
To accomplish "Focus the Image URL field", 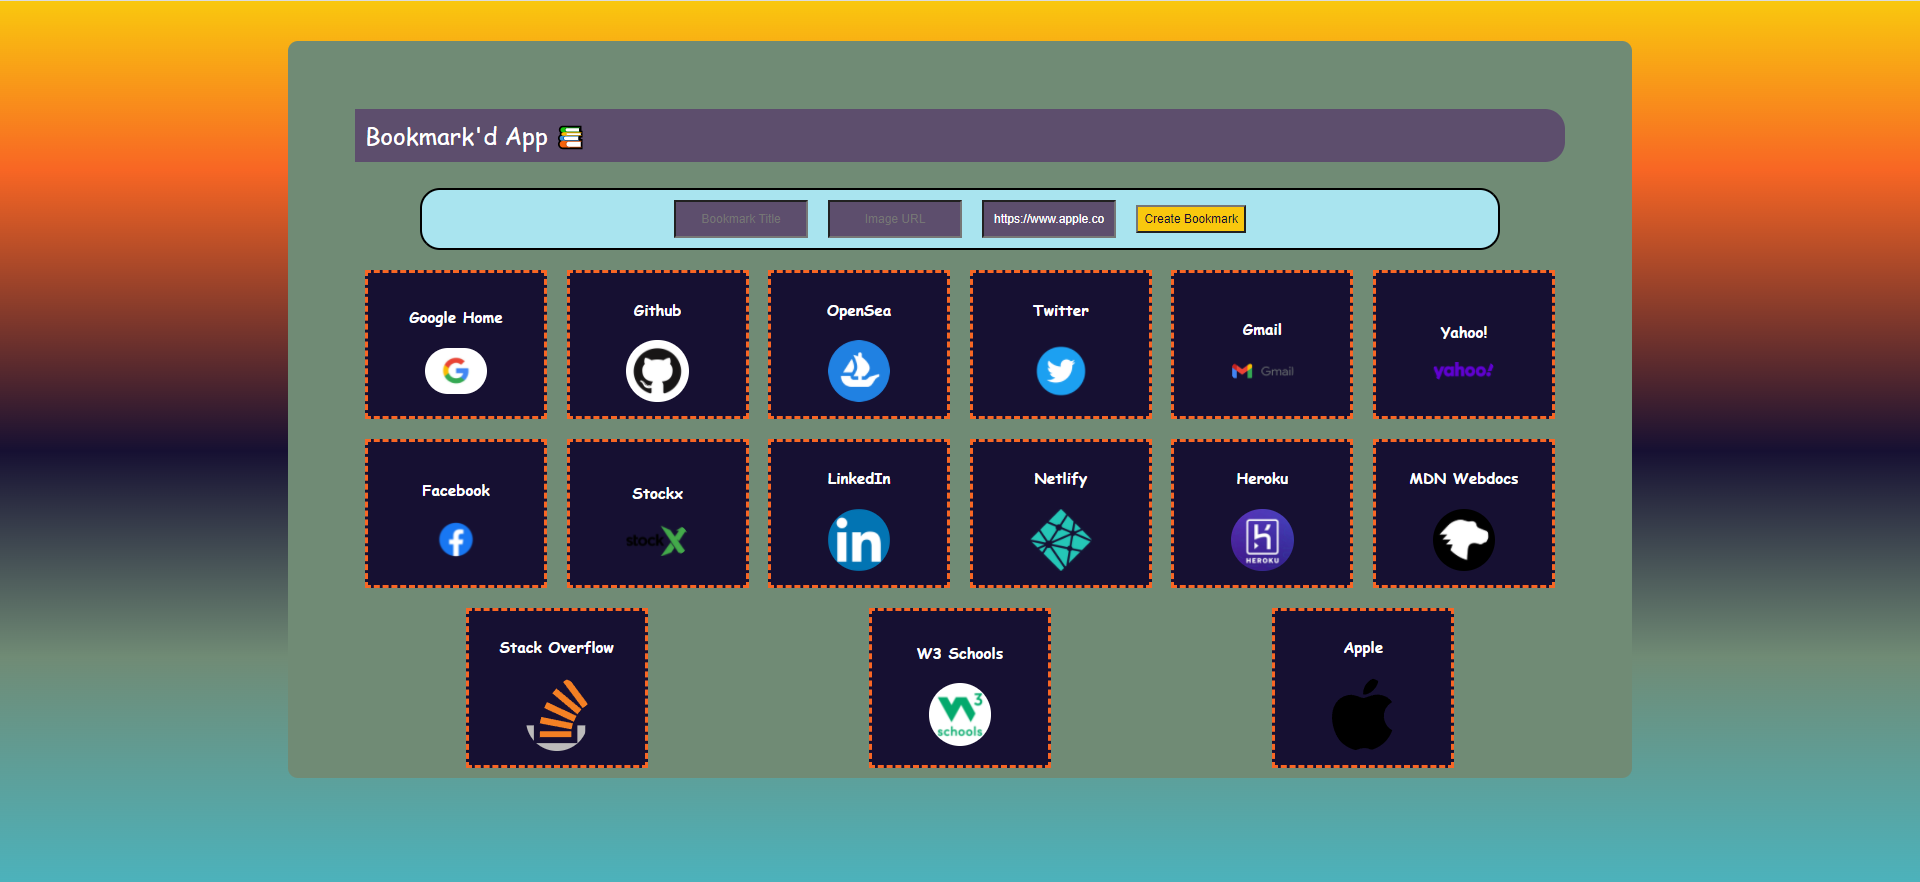I will pyautogui.click(x=895, y=219).
